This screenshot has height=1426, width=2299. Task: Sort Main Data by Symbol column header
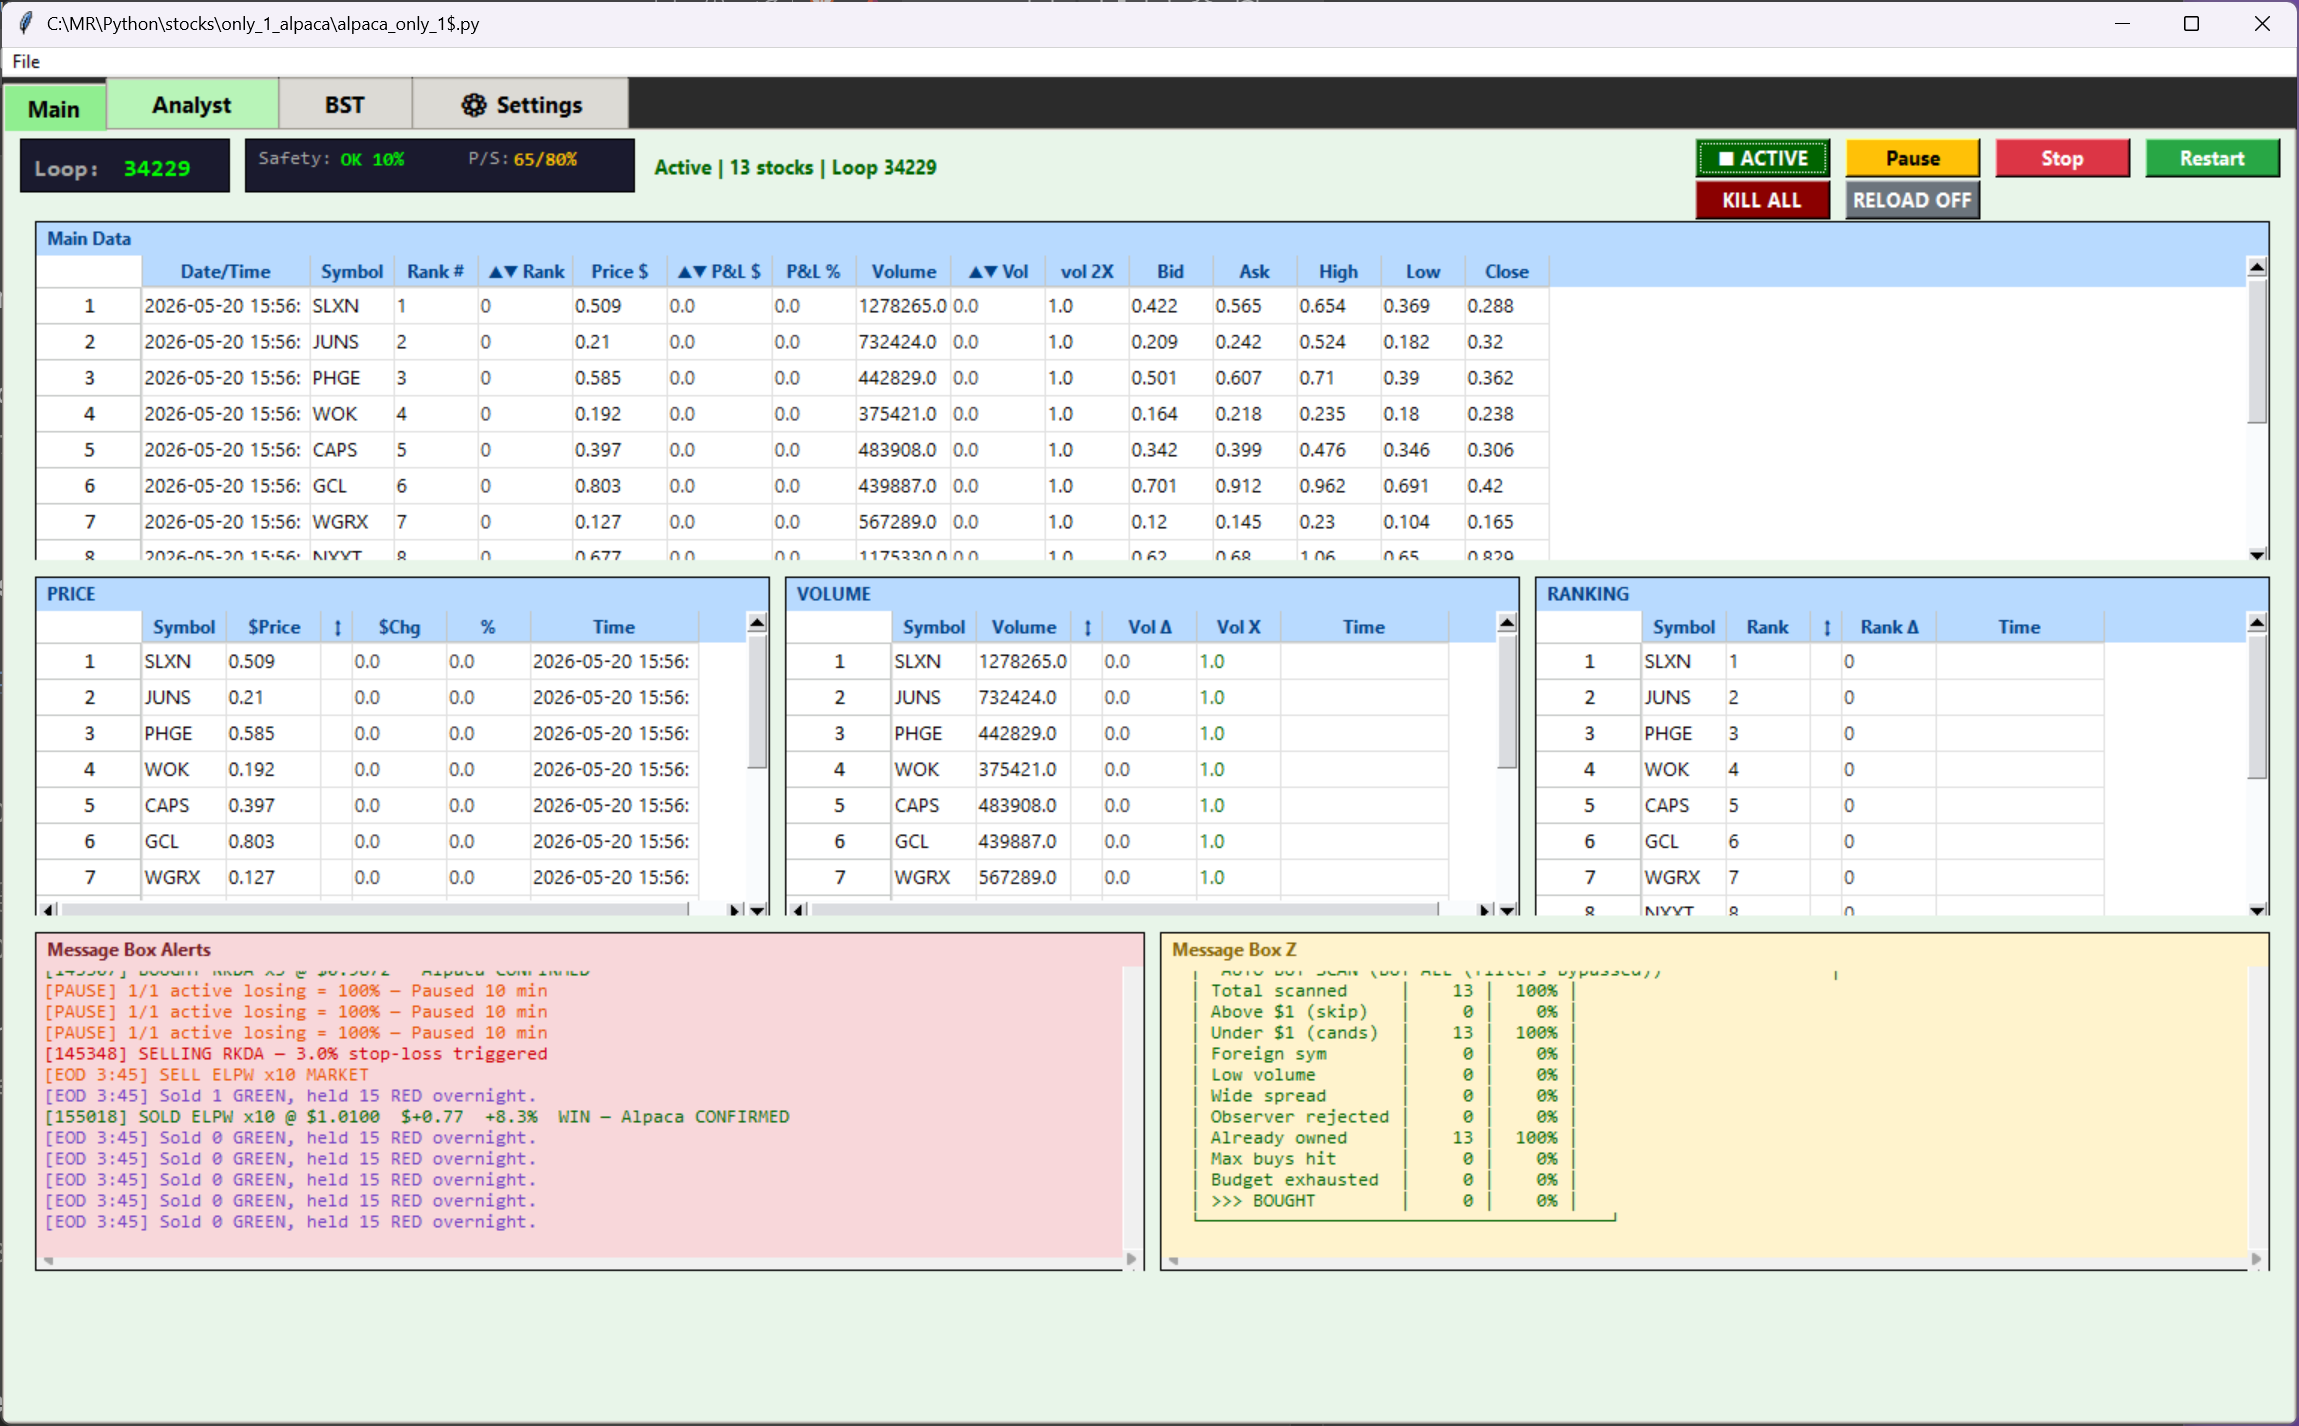[x=351, y=272]
